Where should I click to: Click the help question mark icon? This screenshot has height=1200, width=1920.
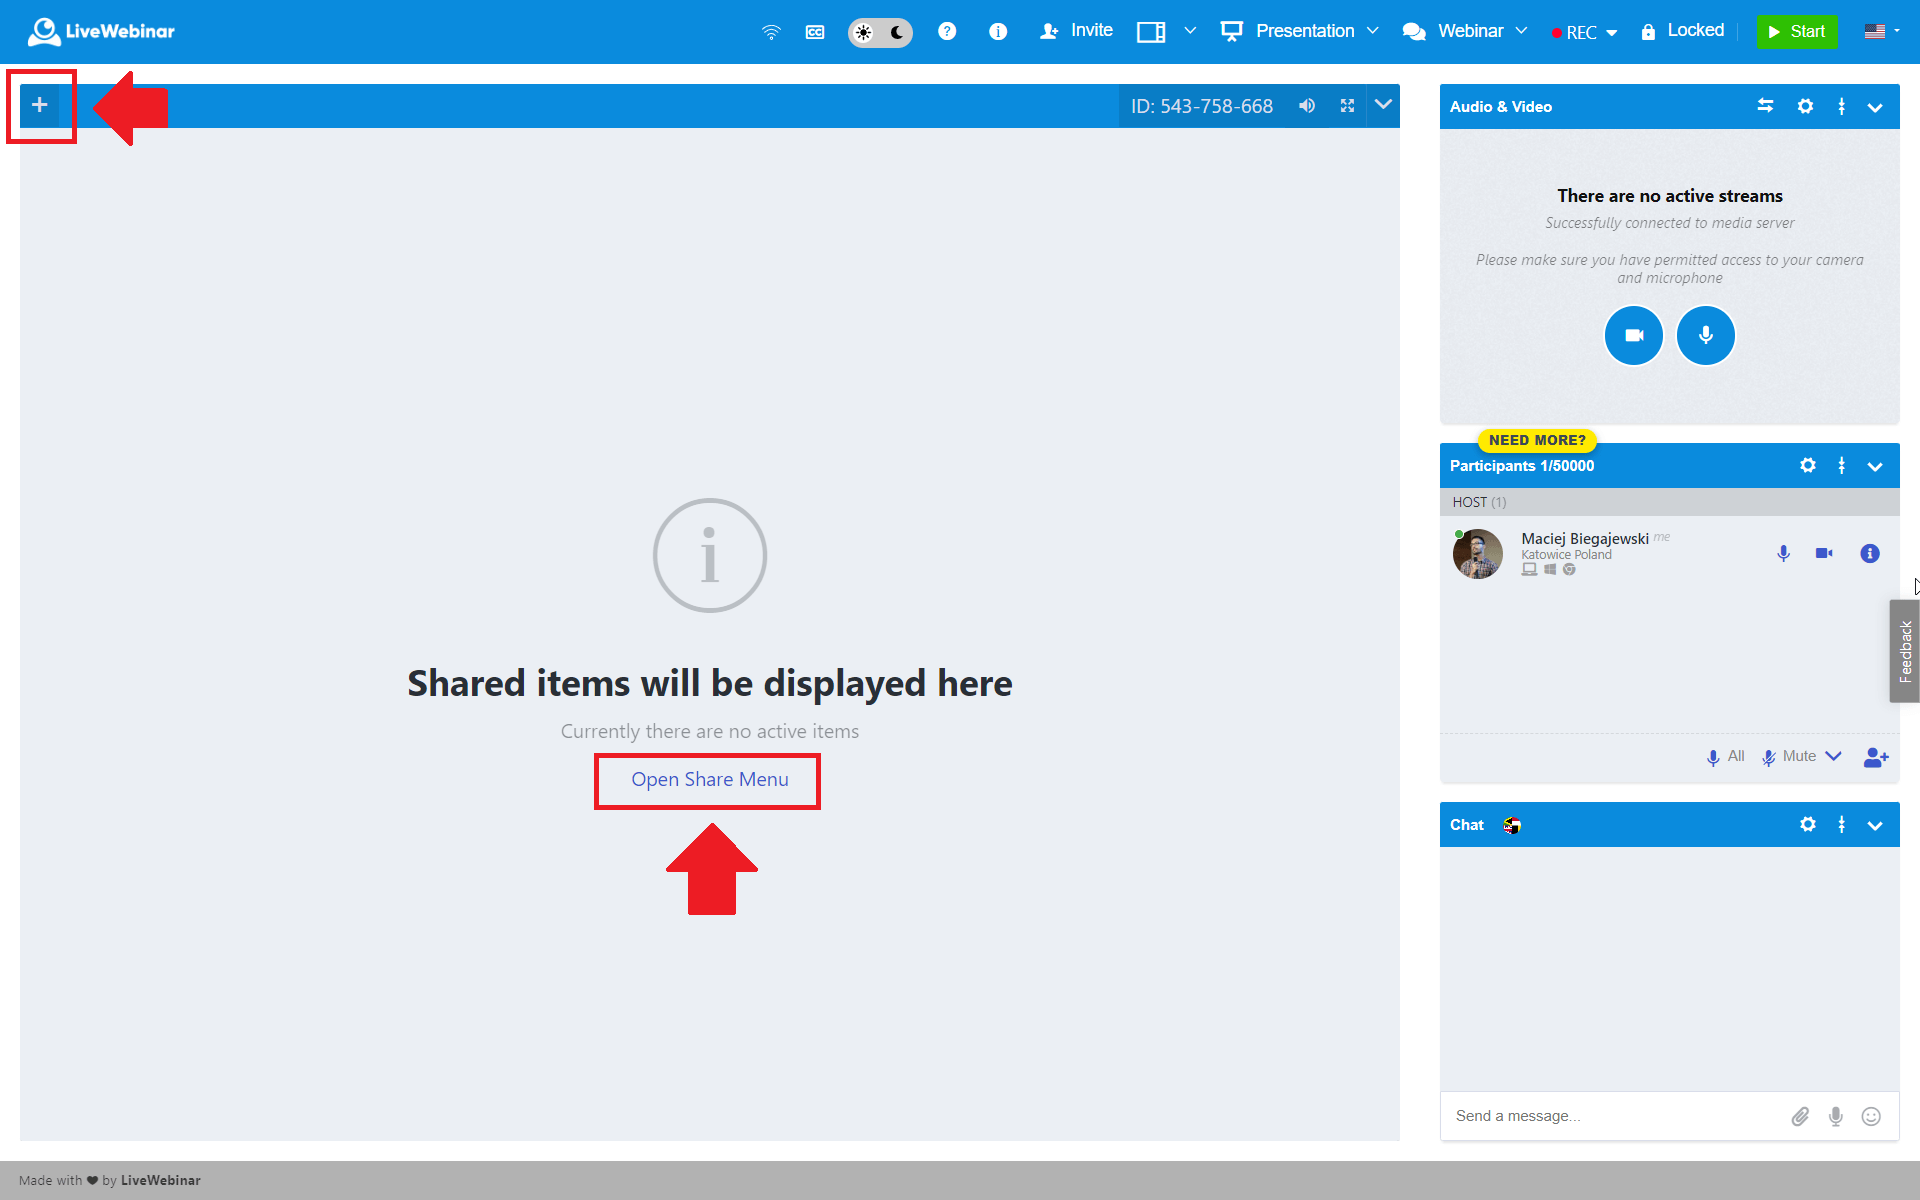pyautogui.click(x=947, y=32)
